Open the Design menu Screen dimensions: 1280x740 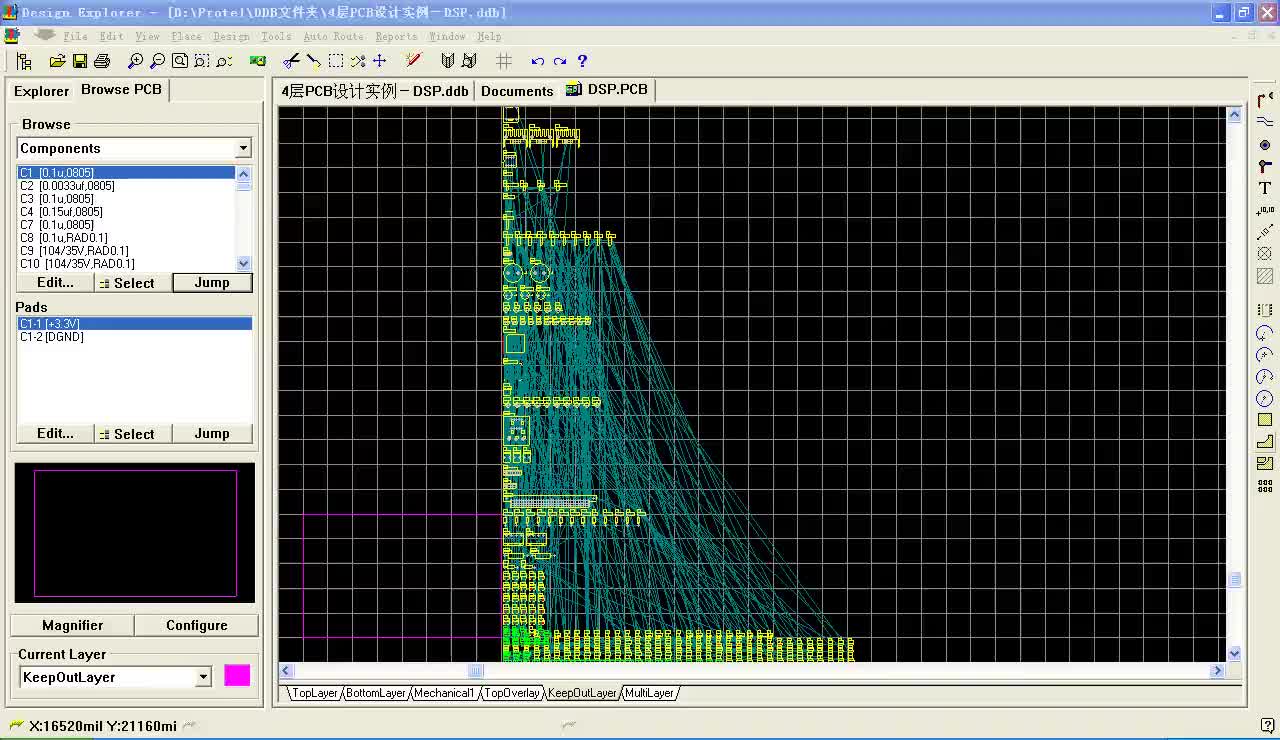231,36
